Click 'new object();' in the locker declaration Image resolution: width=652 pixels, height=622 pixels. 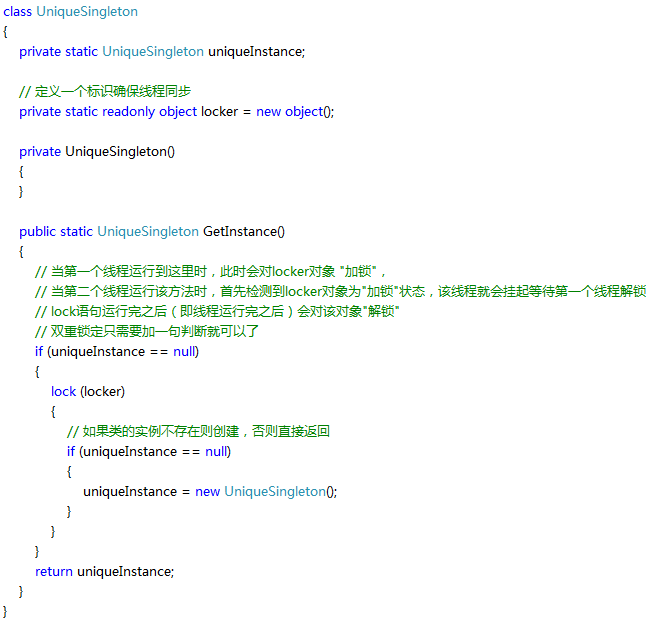(295, 112)
